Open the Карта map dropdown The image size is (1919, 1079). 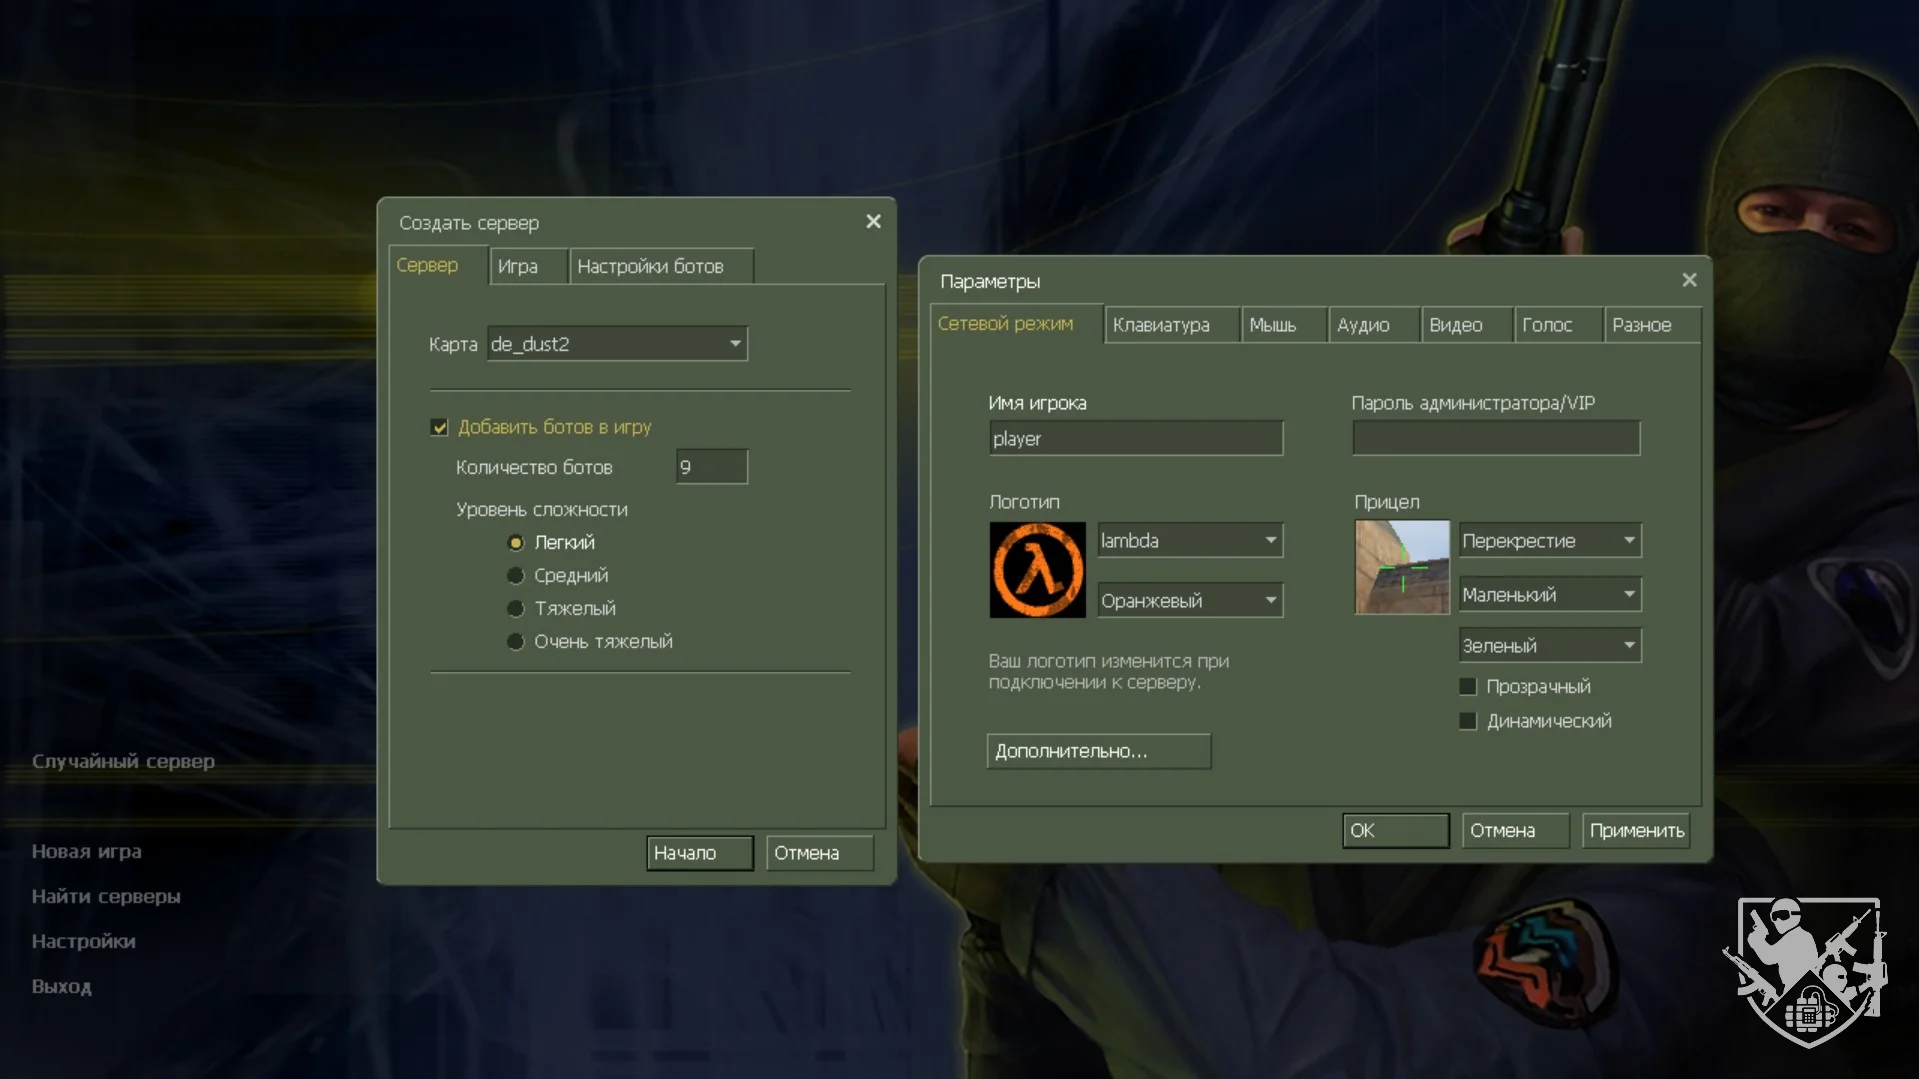(x=734, y=344)
